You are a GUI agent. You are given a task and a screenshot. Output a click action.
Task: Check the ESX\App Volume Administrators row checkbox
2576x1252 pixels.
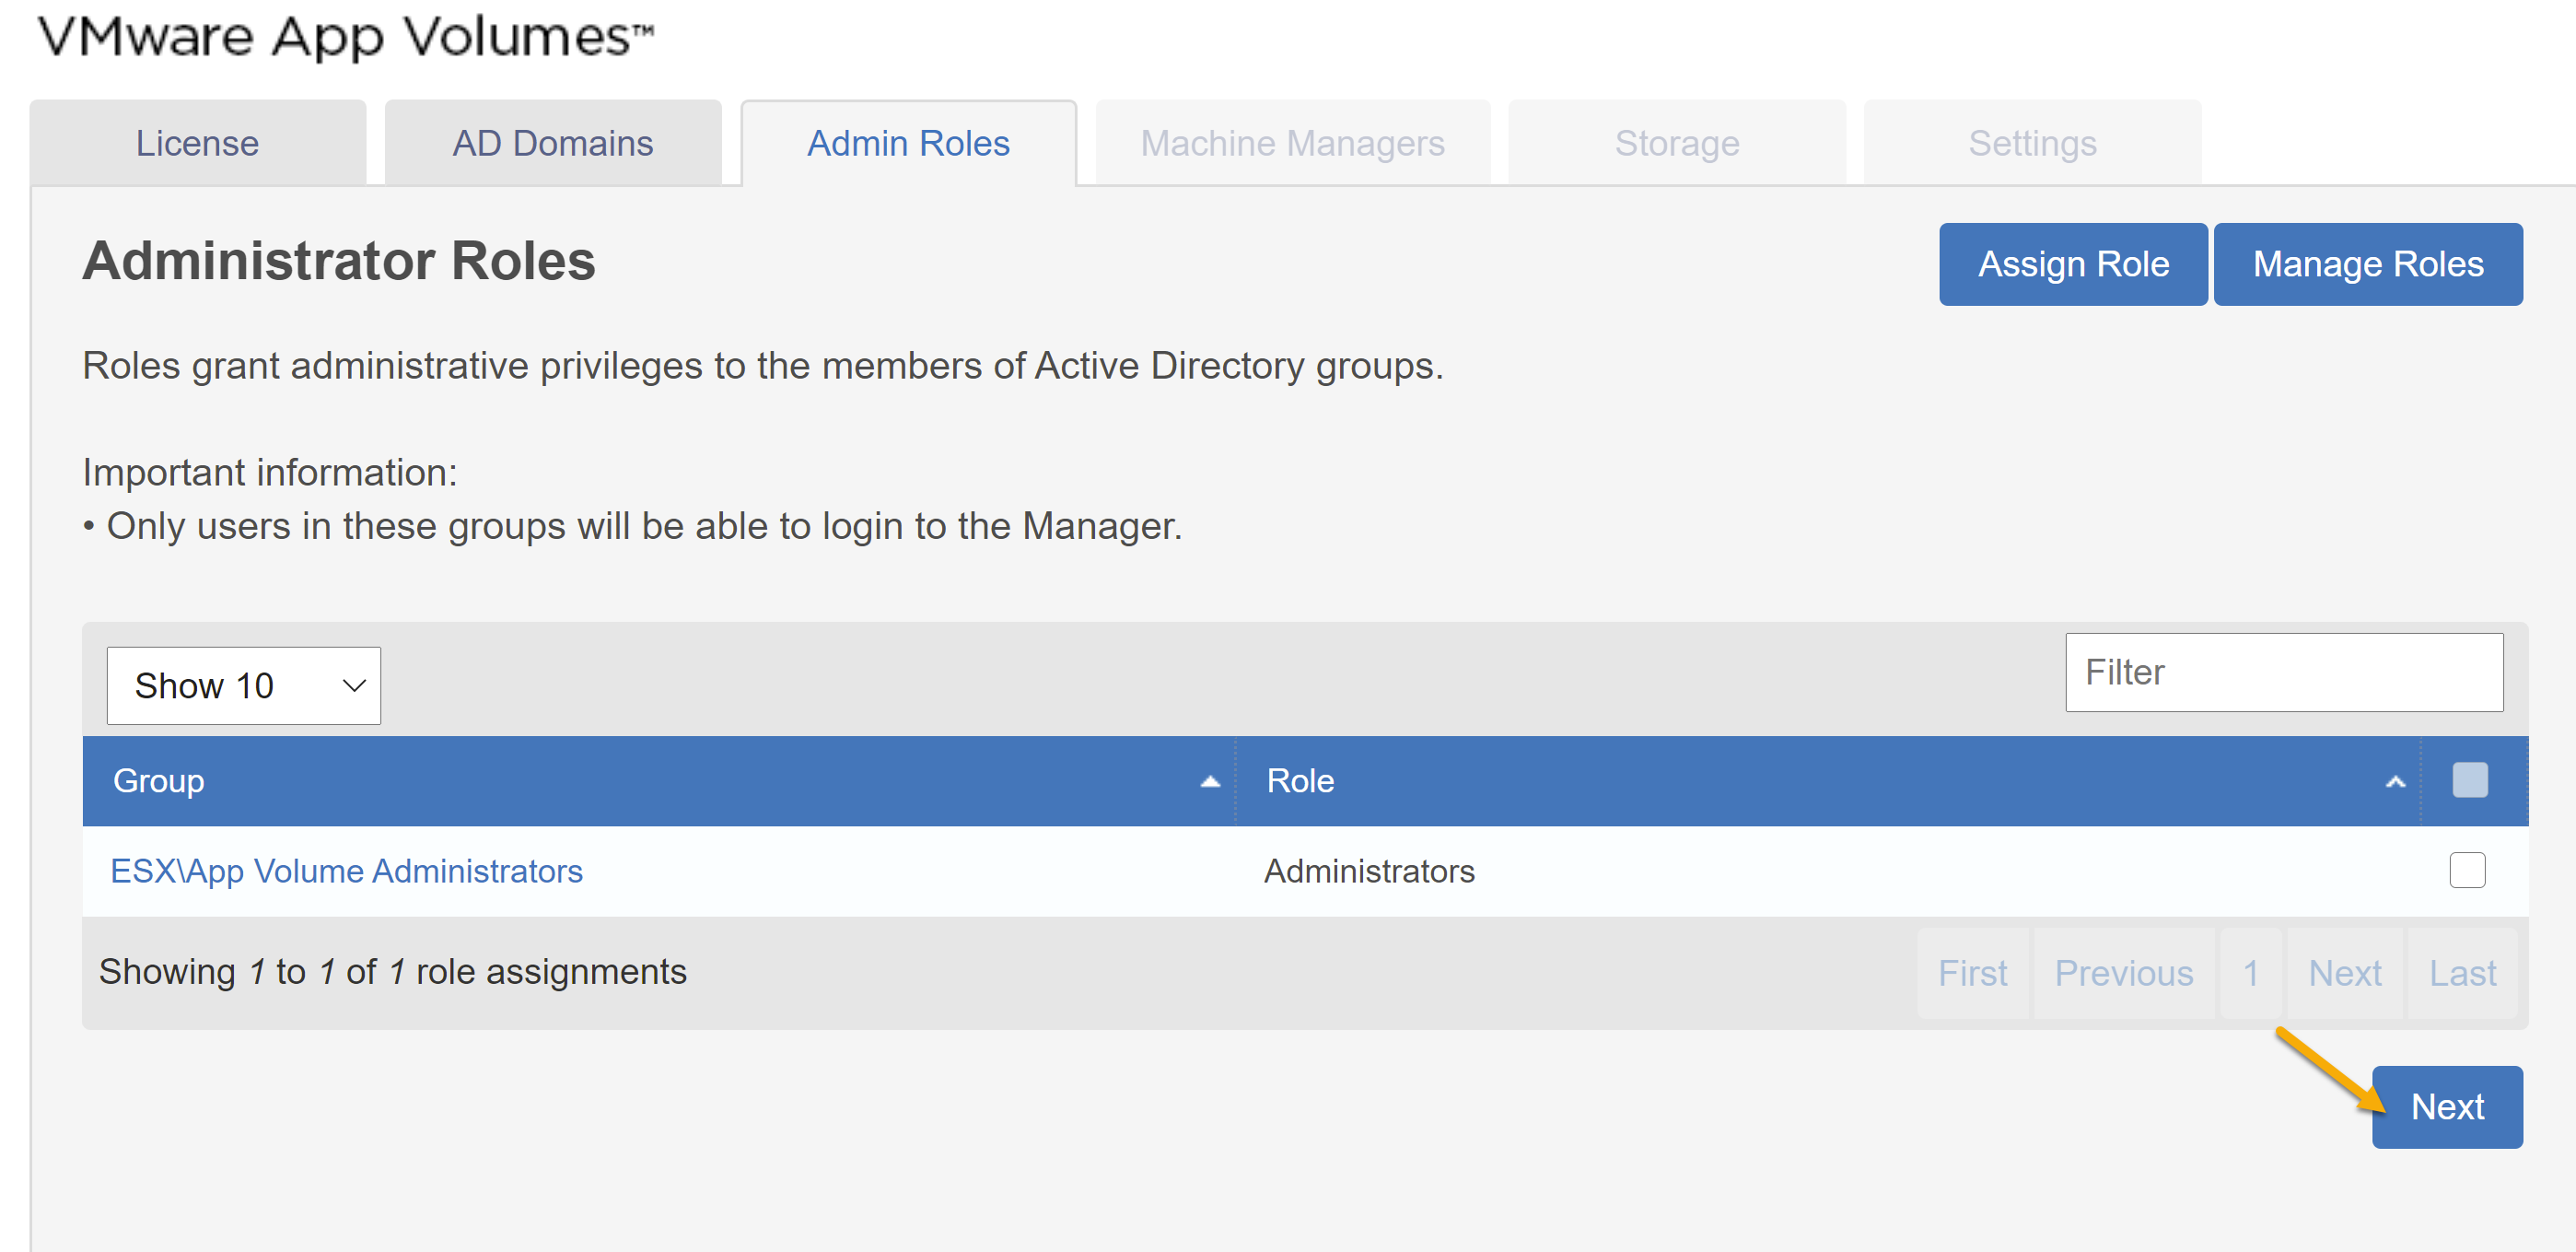2467,870
